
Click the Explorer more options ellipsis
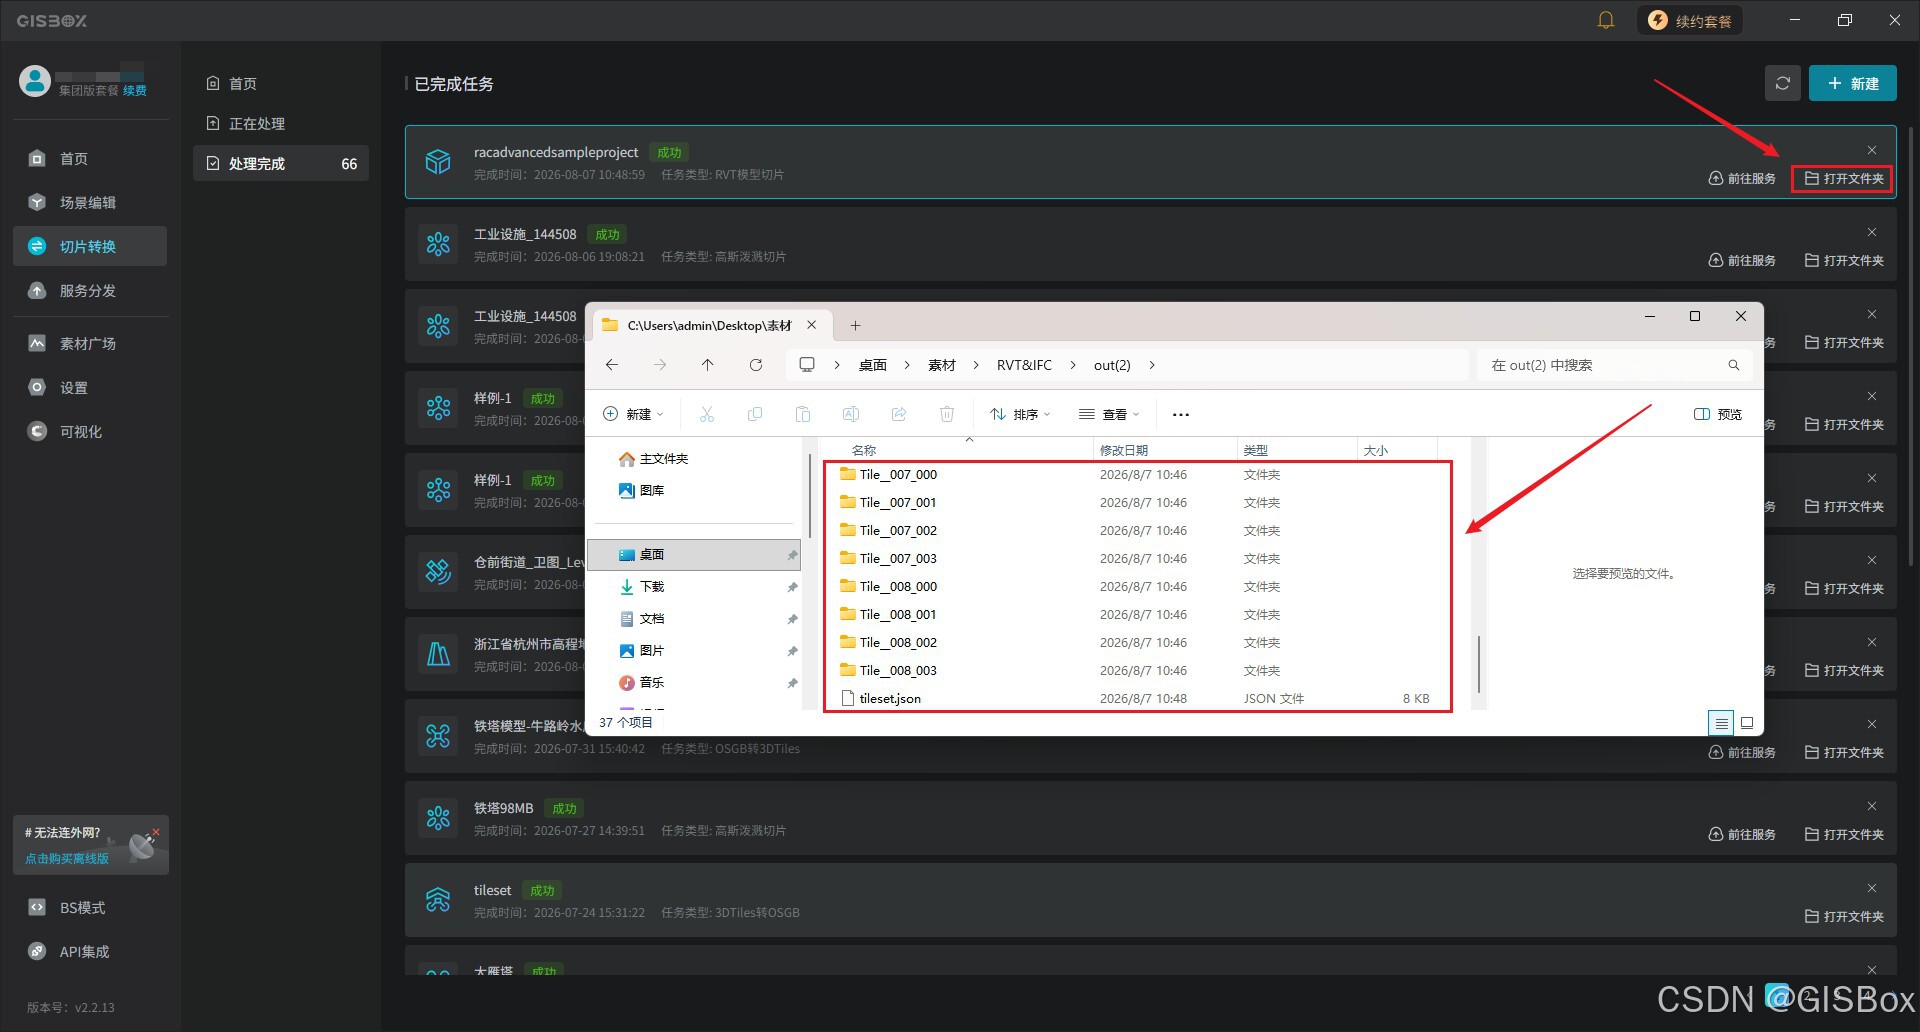[1181, 414]
